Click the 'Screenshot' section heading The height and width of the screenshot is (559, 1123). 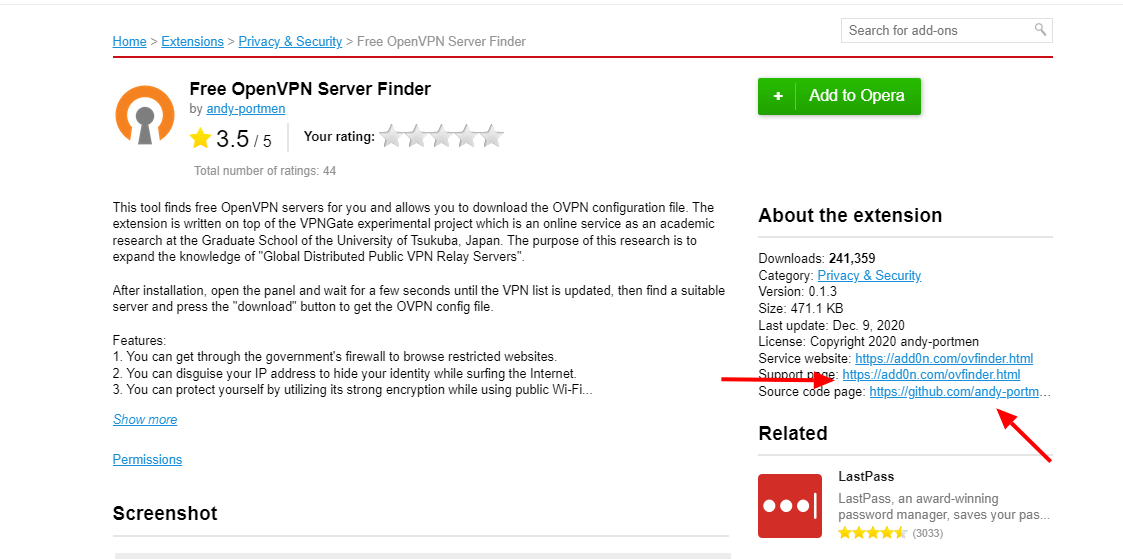[x=165, y=513]
